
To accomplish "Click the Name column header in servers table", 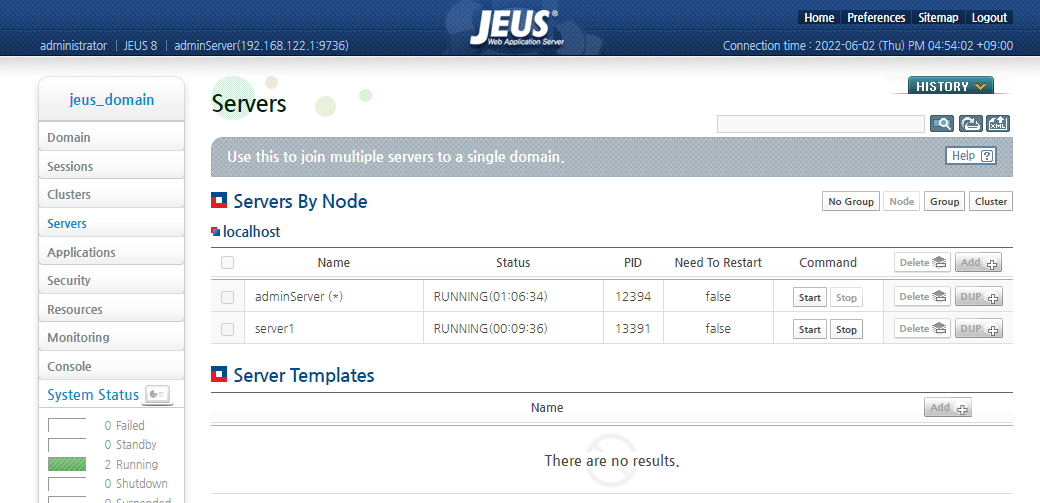I will pyautogui.click(x=334, y=263).
